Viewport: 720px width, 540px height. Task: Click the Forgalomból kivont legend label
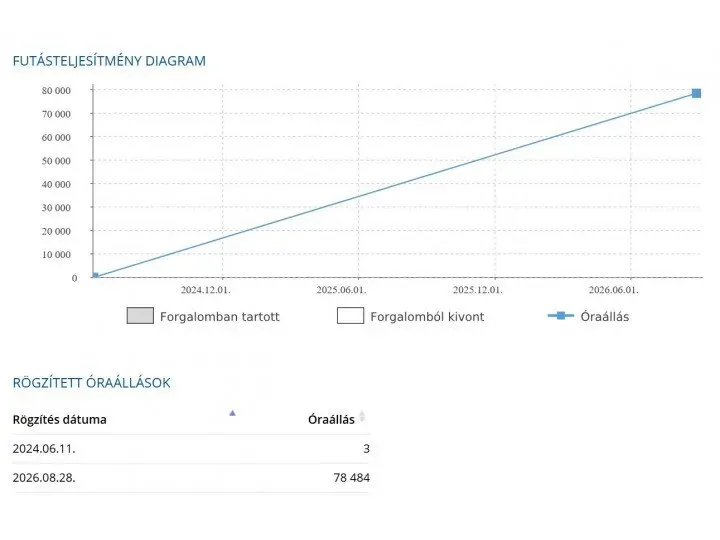coord(427,317)
